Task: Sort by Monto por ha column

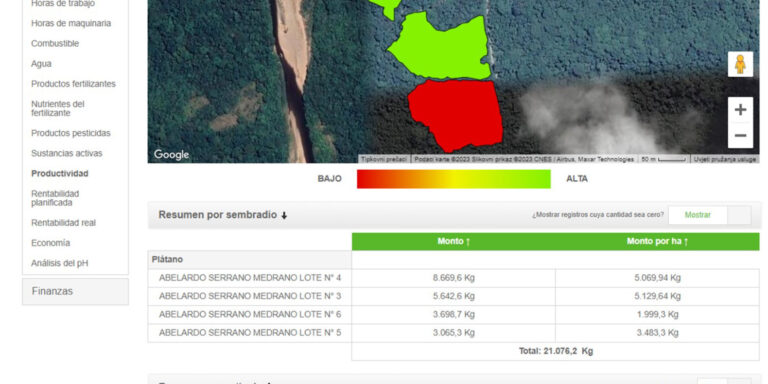Action: pyautogui.click(x=657, y=241)
